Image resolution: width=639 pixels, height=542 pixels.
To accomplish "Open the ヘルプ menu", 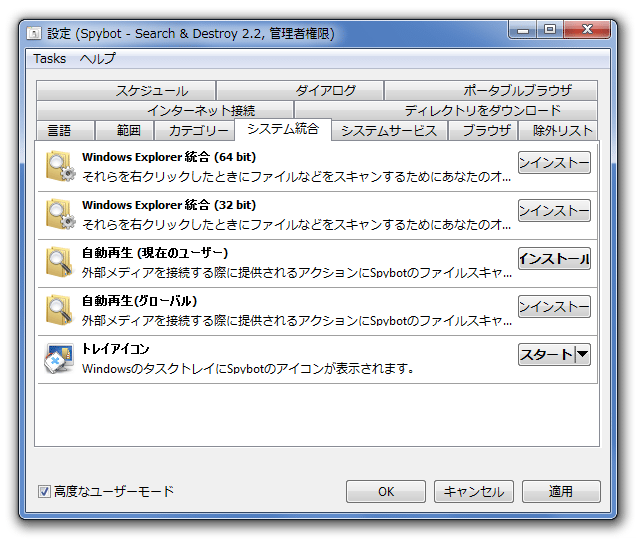I will [97, 59].
